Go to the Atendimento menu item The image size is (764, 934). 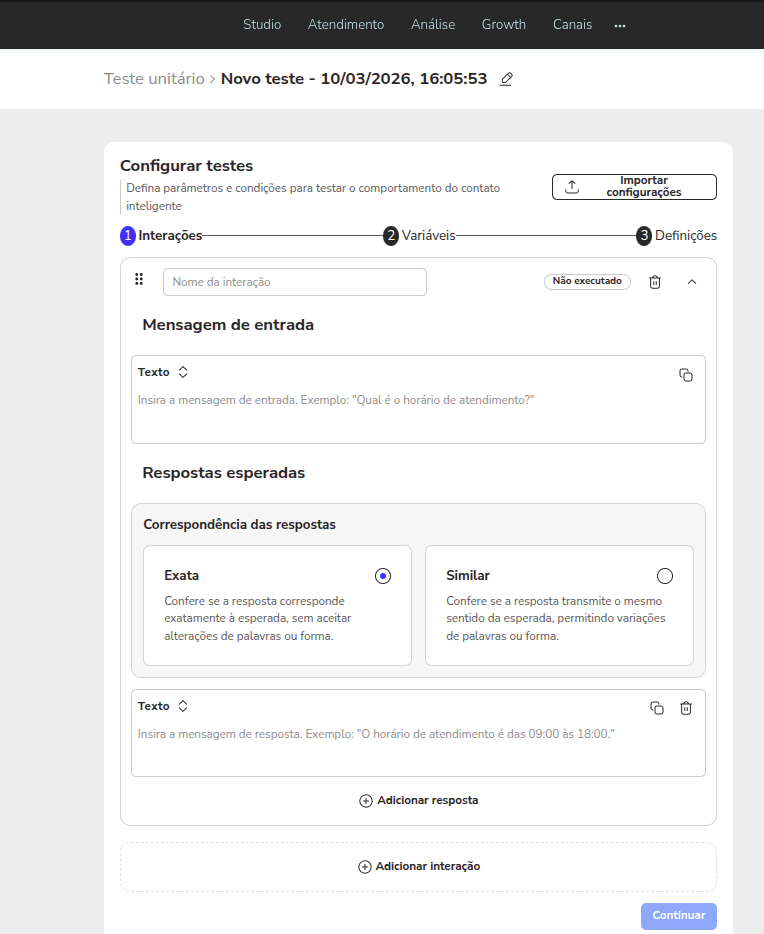pyautogui.click(x=346, y=25)
